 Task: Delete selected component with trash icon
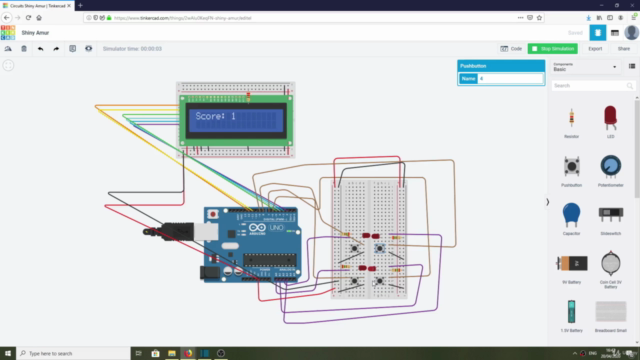pyautogui.click(x=24, y=49)
